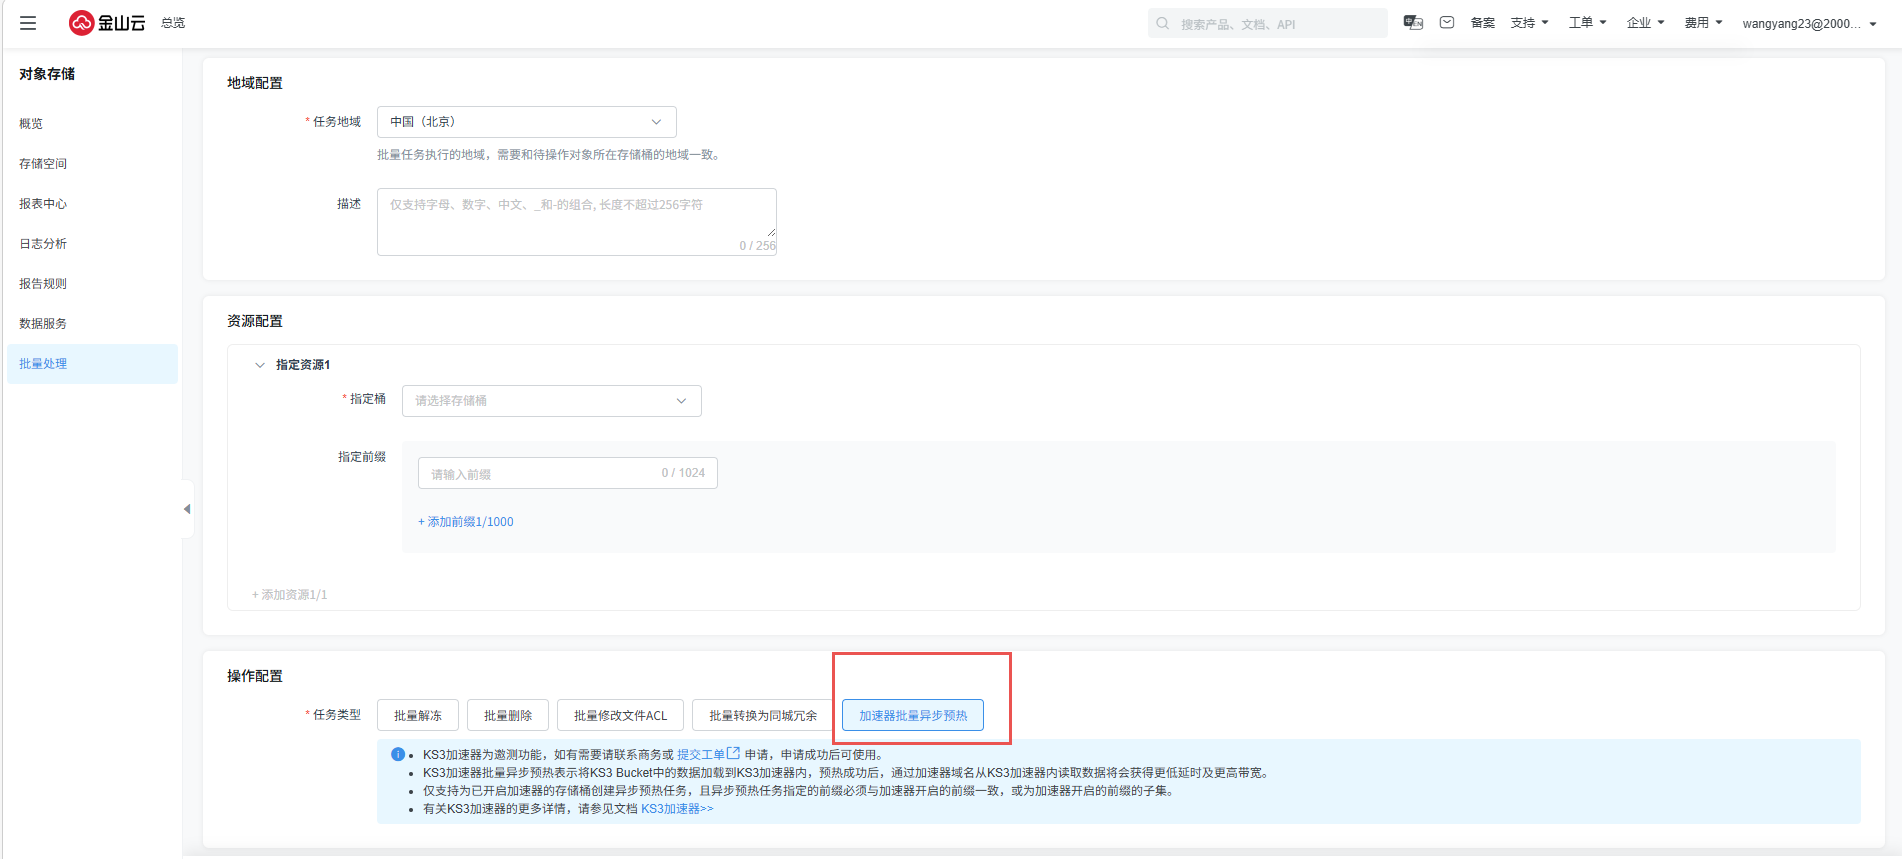Open the 任务地域 region dropdown

(526, 122)
